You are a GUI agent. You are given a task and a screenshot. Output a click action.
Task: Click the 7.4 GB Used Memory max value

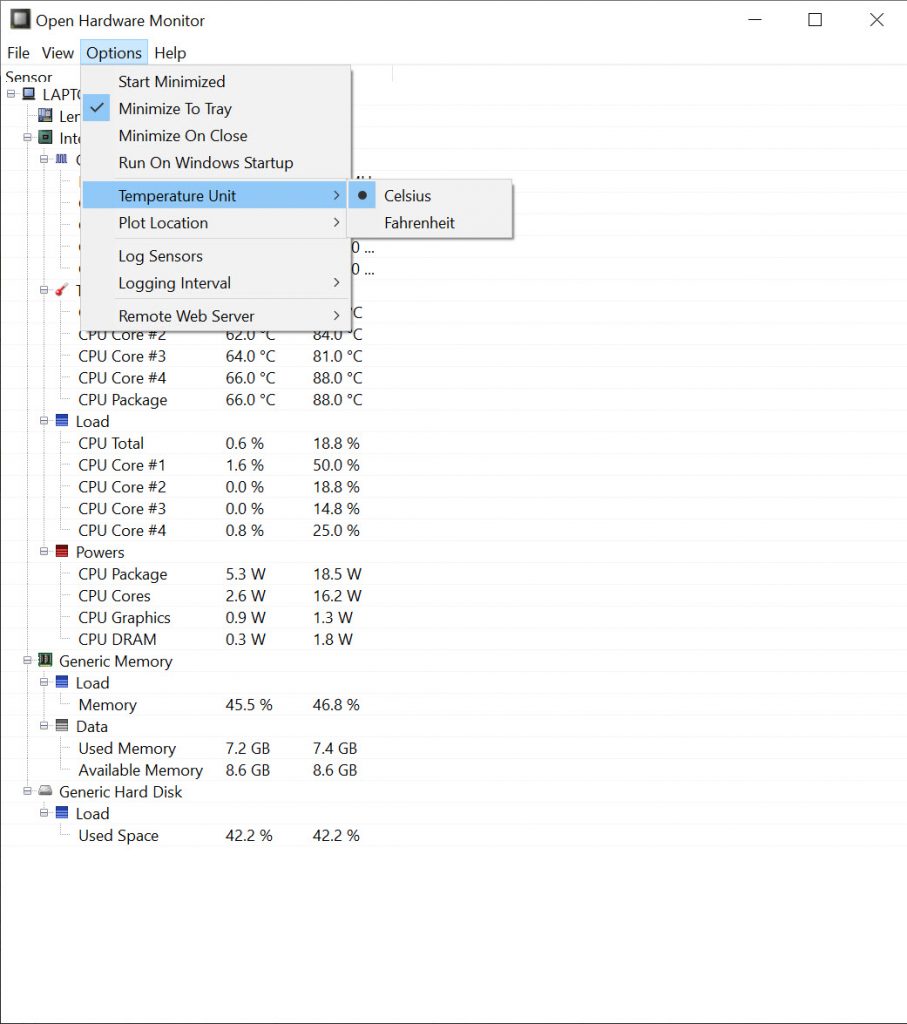[x=335, y=748]
